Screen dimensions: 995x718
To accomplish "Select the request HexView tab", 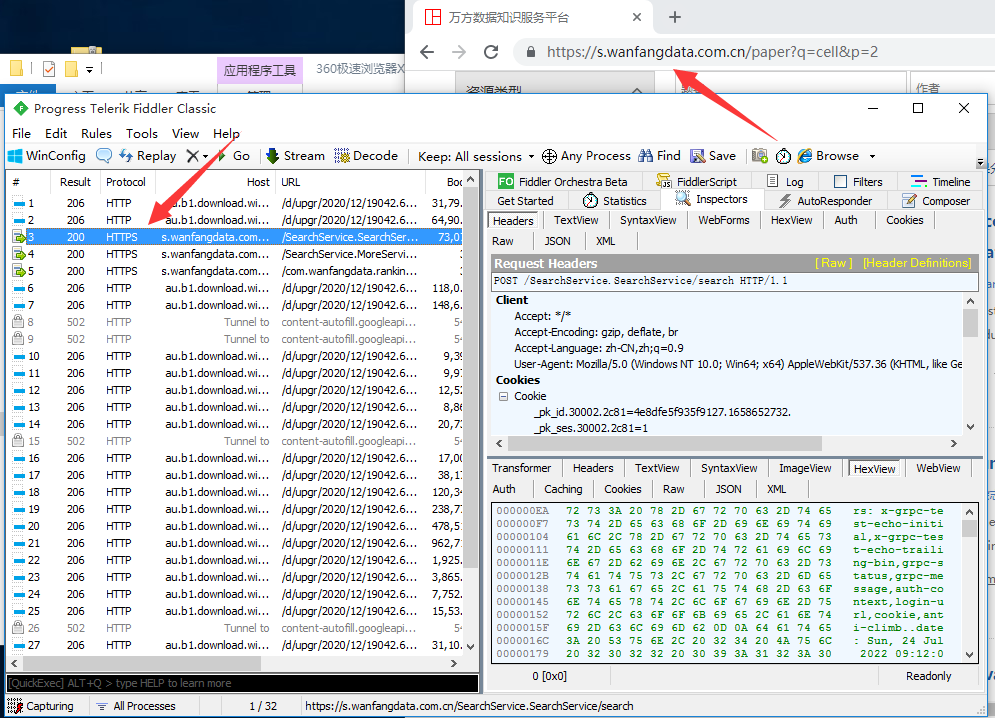I will pos(791,220).
